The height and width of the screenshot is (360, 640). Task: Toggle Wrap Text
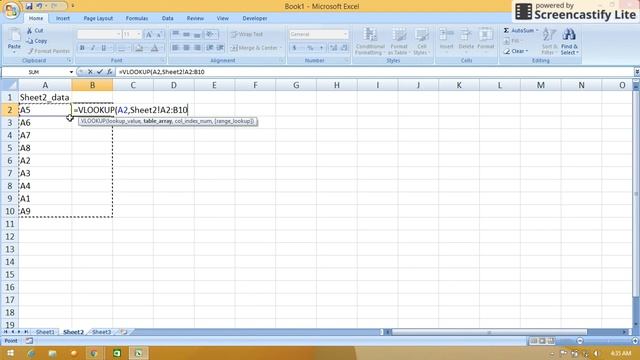click(x=247, y=34)
